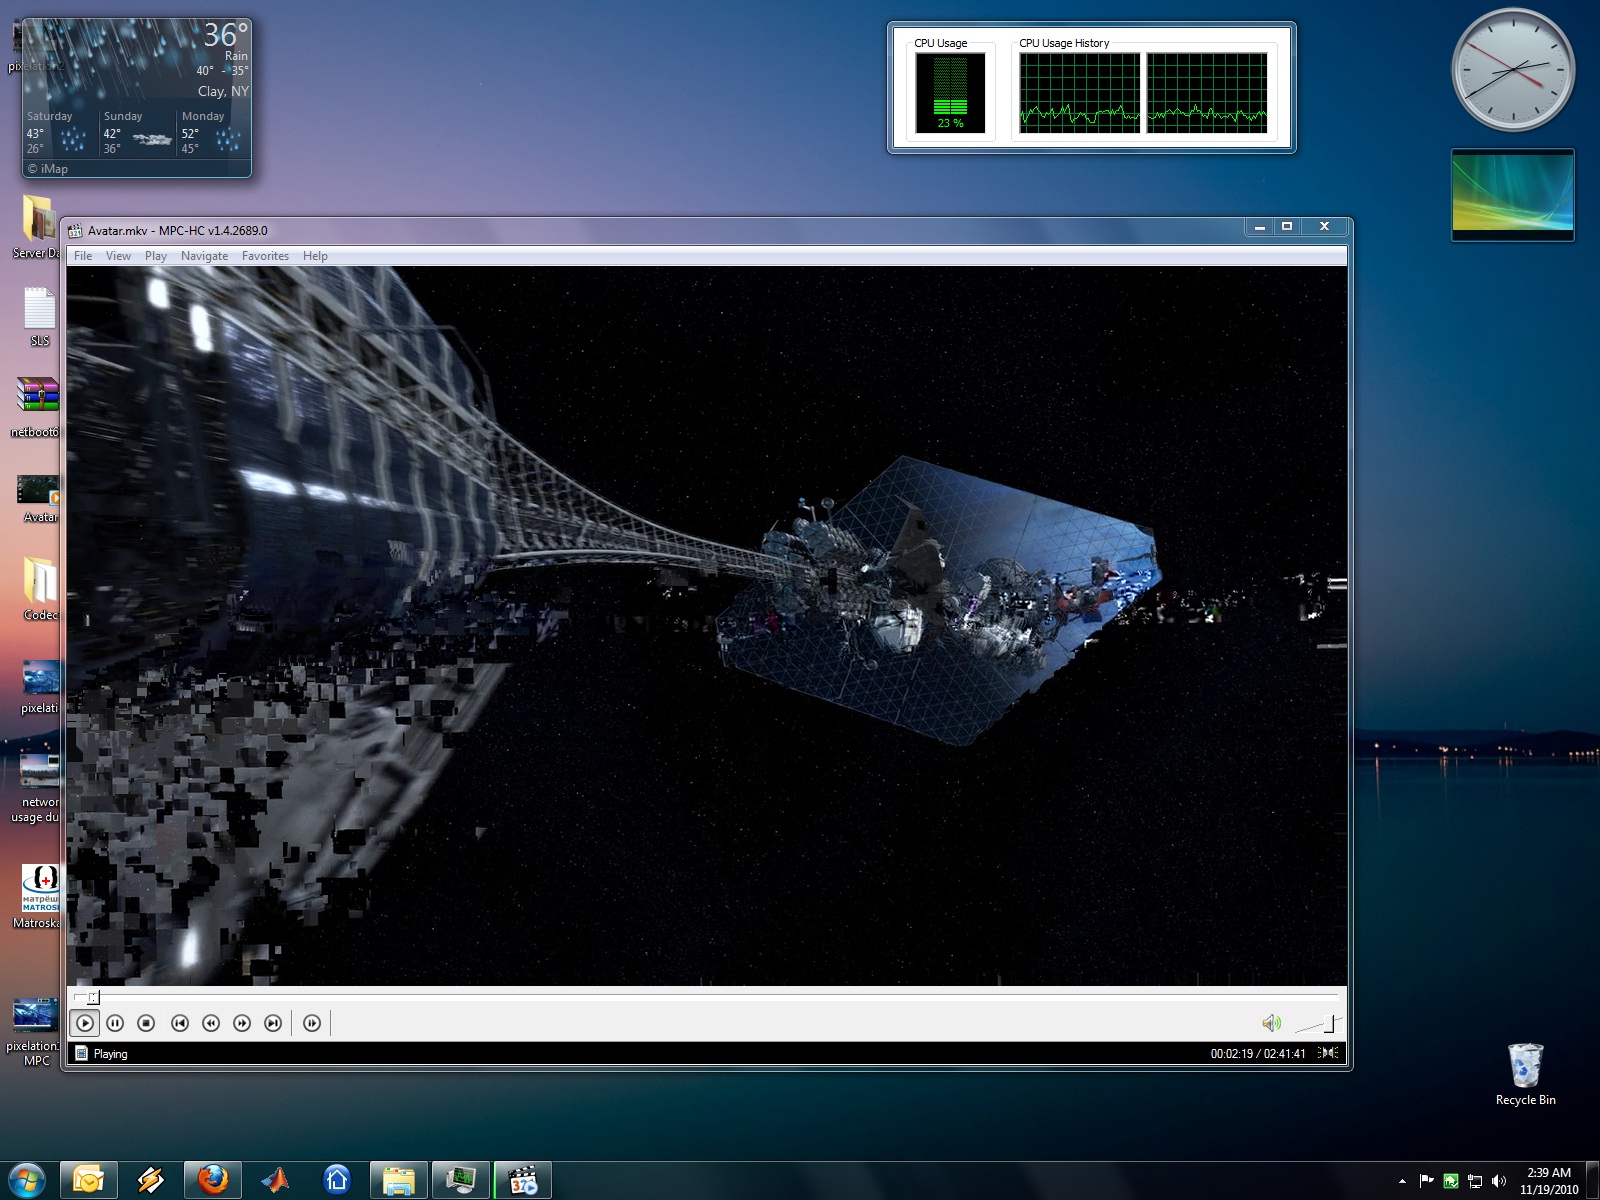Viewport: 1600px width, 1200px height.
Task: Open Outlook from the taskbar
Action: point(89,1181)
